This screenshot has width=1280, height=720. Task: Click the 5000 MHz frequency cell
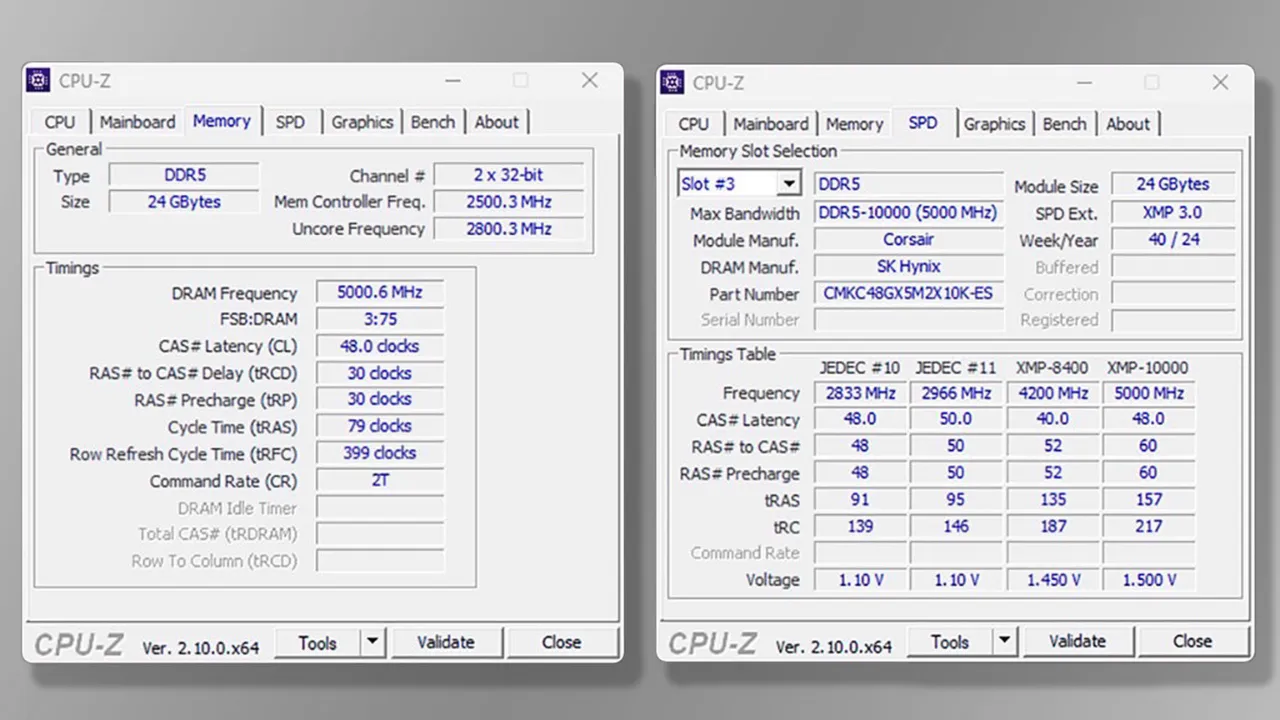point(1149,393)
